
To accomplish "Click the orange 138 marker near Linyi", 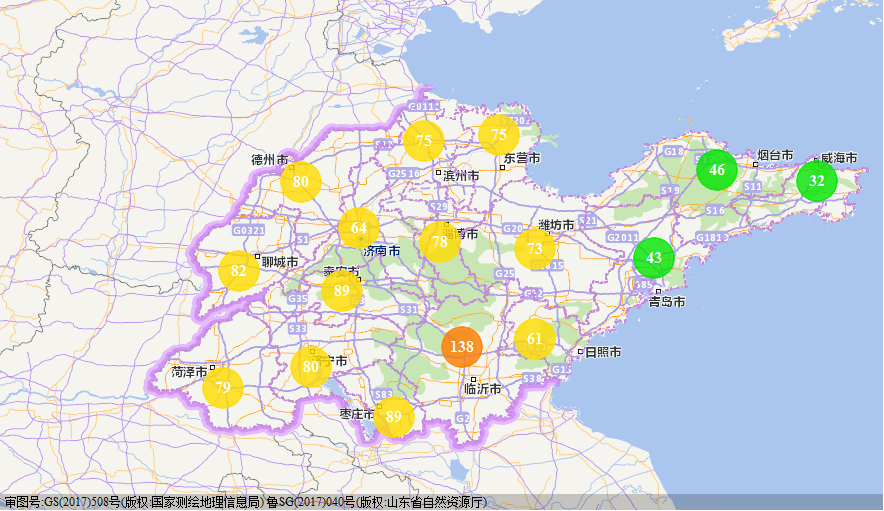I will (x=462, y=346).
